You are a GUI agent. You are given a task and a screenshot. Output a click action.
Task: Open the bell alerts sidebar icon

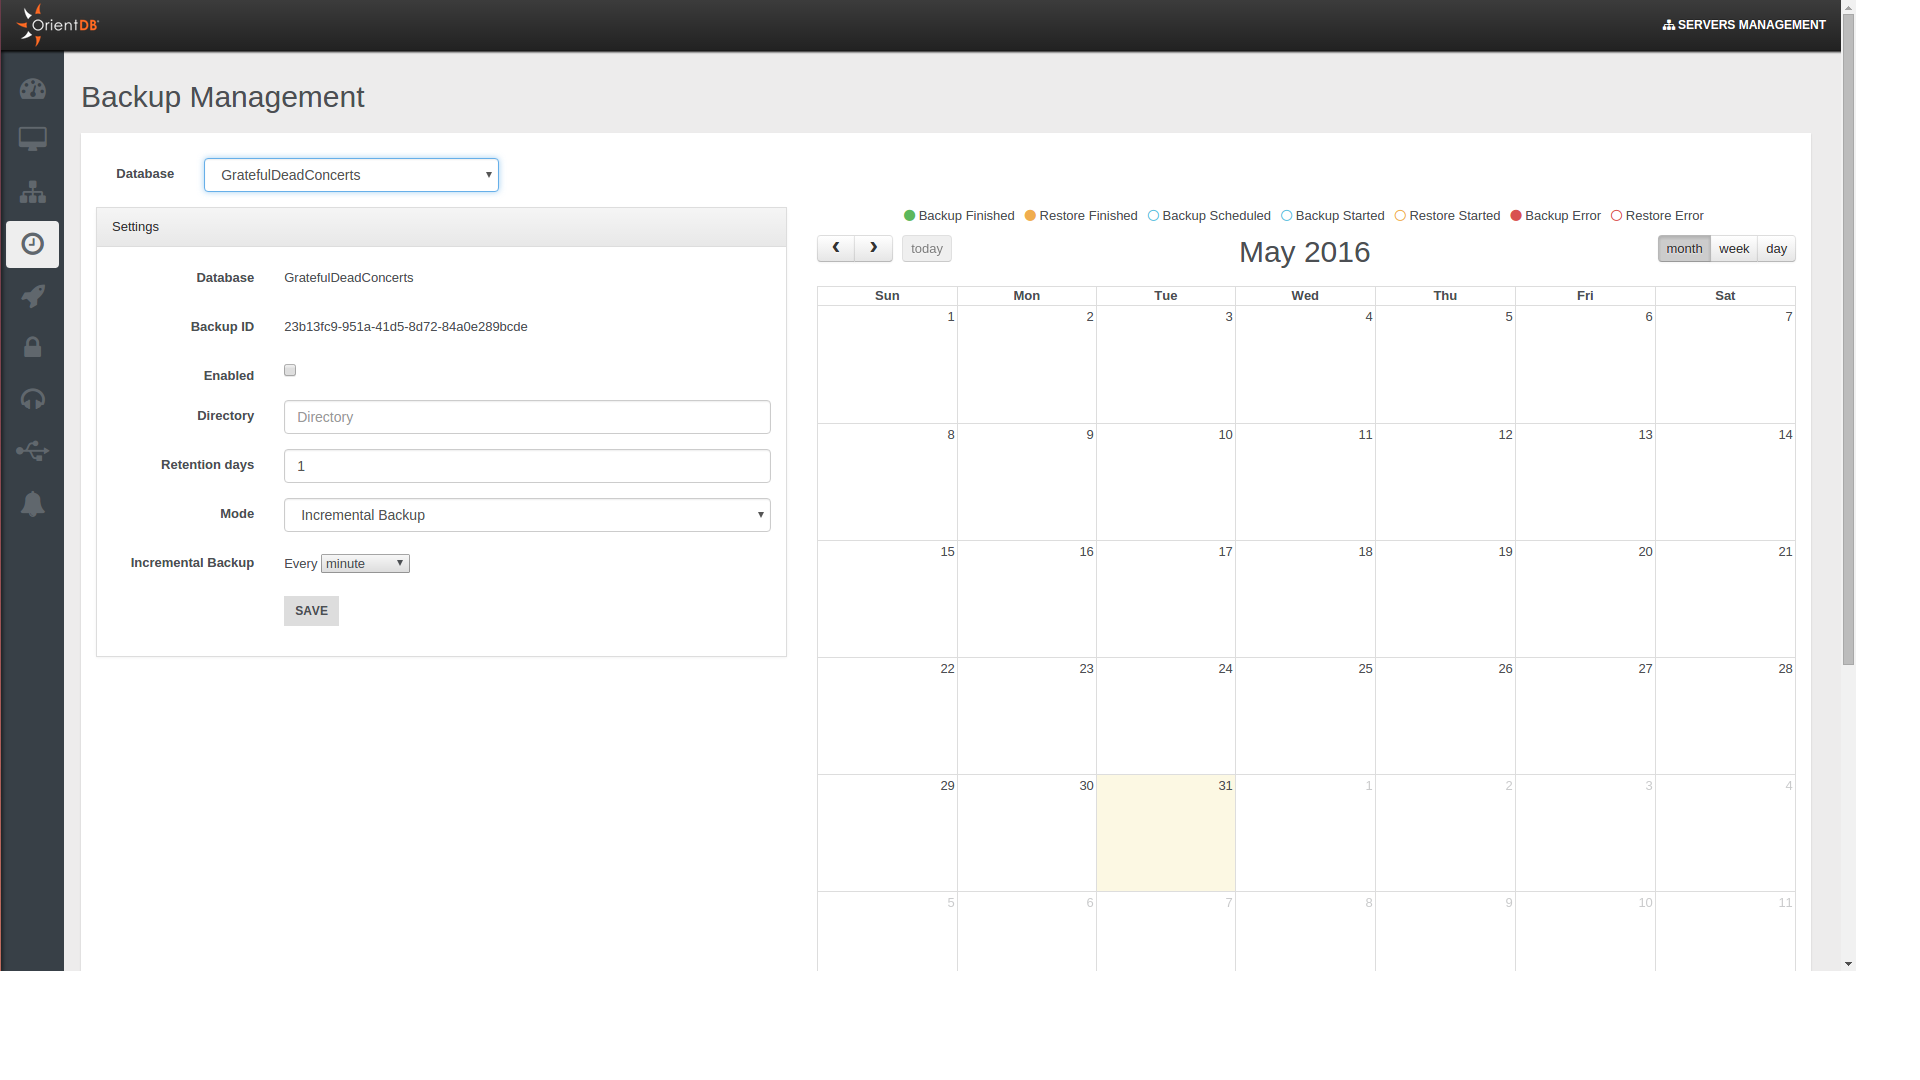[x=32, y=503]
